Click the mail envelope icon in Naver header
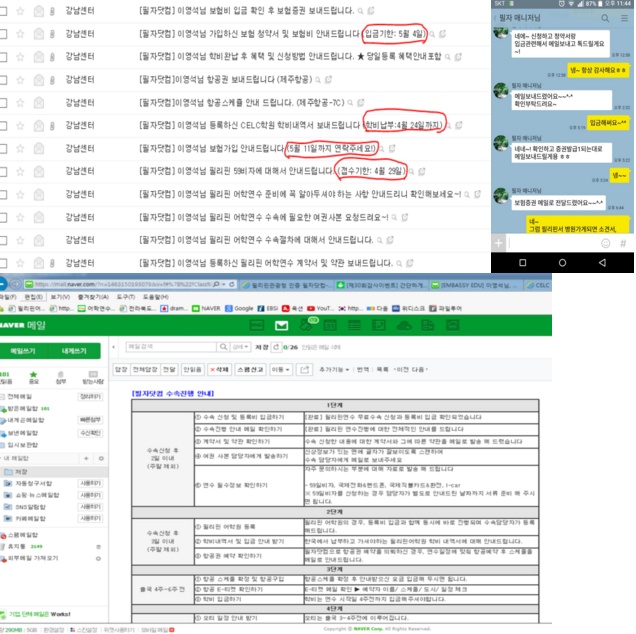 click(281, 326)
